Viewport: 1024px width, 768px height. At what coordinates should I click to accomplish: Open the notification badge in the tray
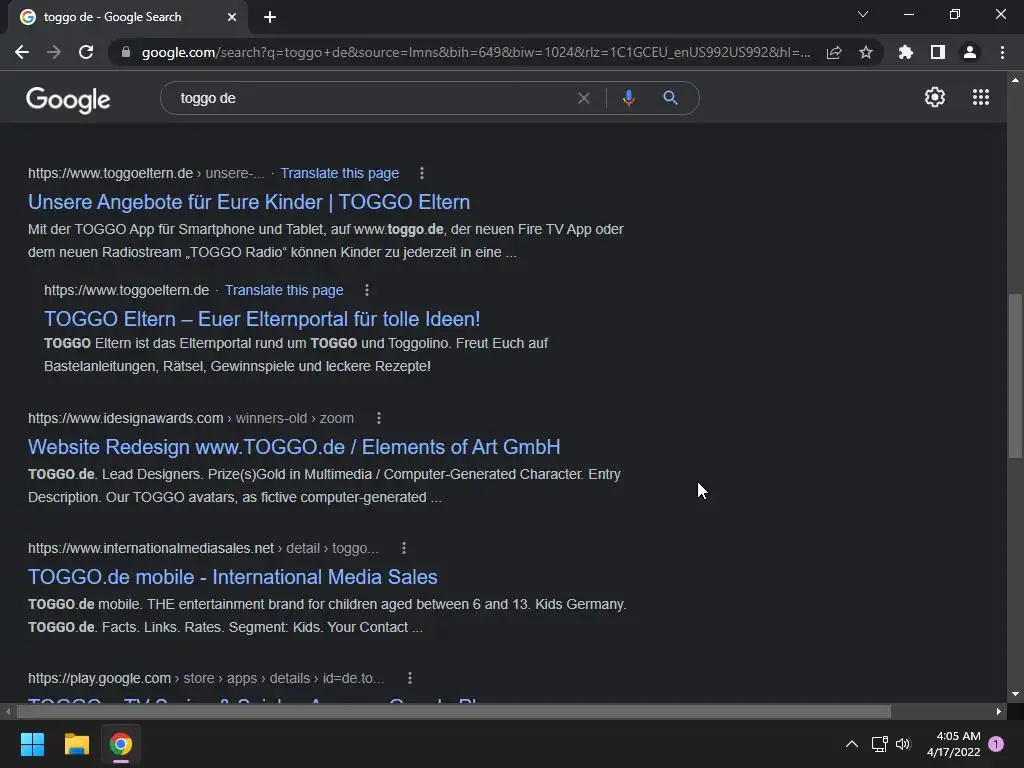(996, 744)
